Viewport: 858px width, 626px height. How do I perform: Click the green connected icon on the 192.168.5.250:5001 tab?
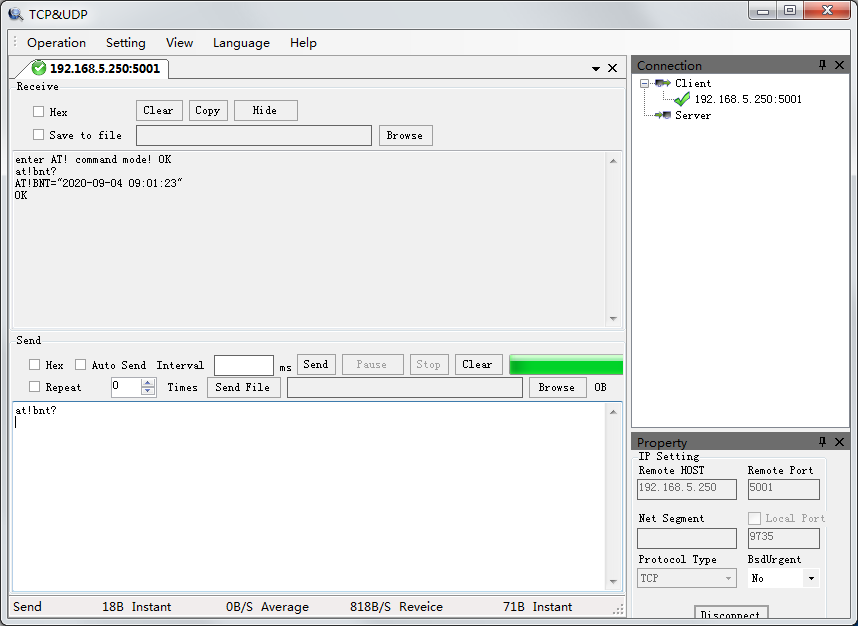(x=39, y=68)
